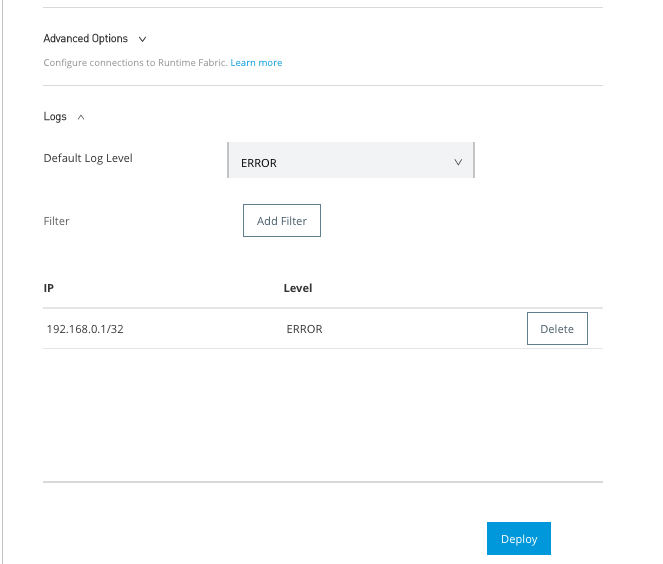Click the IP column header
The width and height of the screenshot is (663, 564).
click(48, 288)
